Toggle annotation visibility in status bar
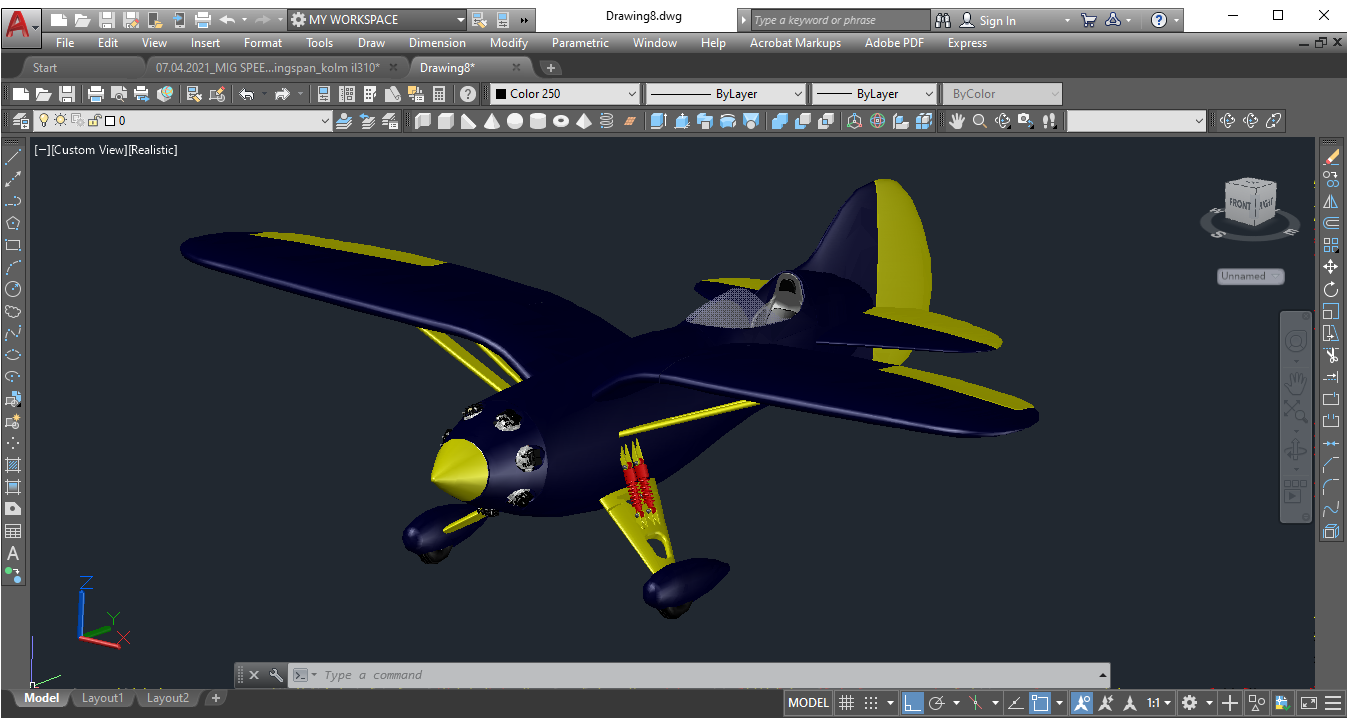Viewport: 1348px width, 719px height. coord(1082,703)
